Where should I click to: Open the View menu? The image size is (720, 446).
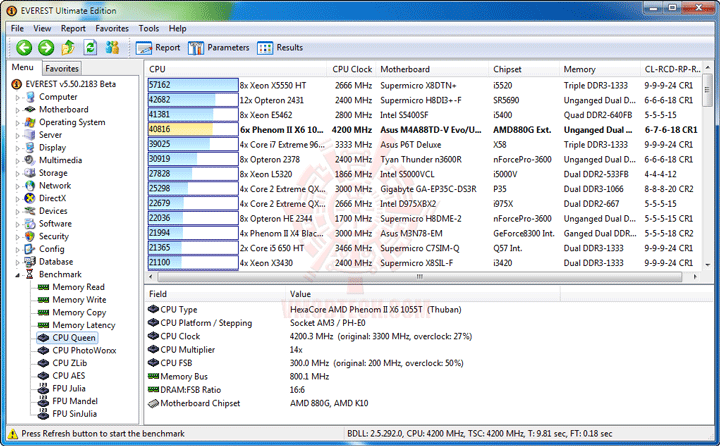42,28
